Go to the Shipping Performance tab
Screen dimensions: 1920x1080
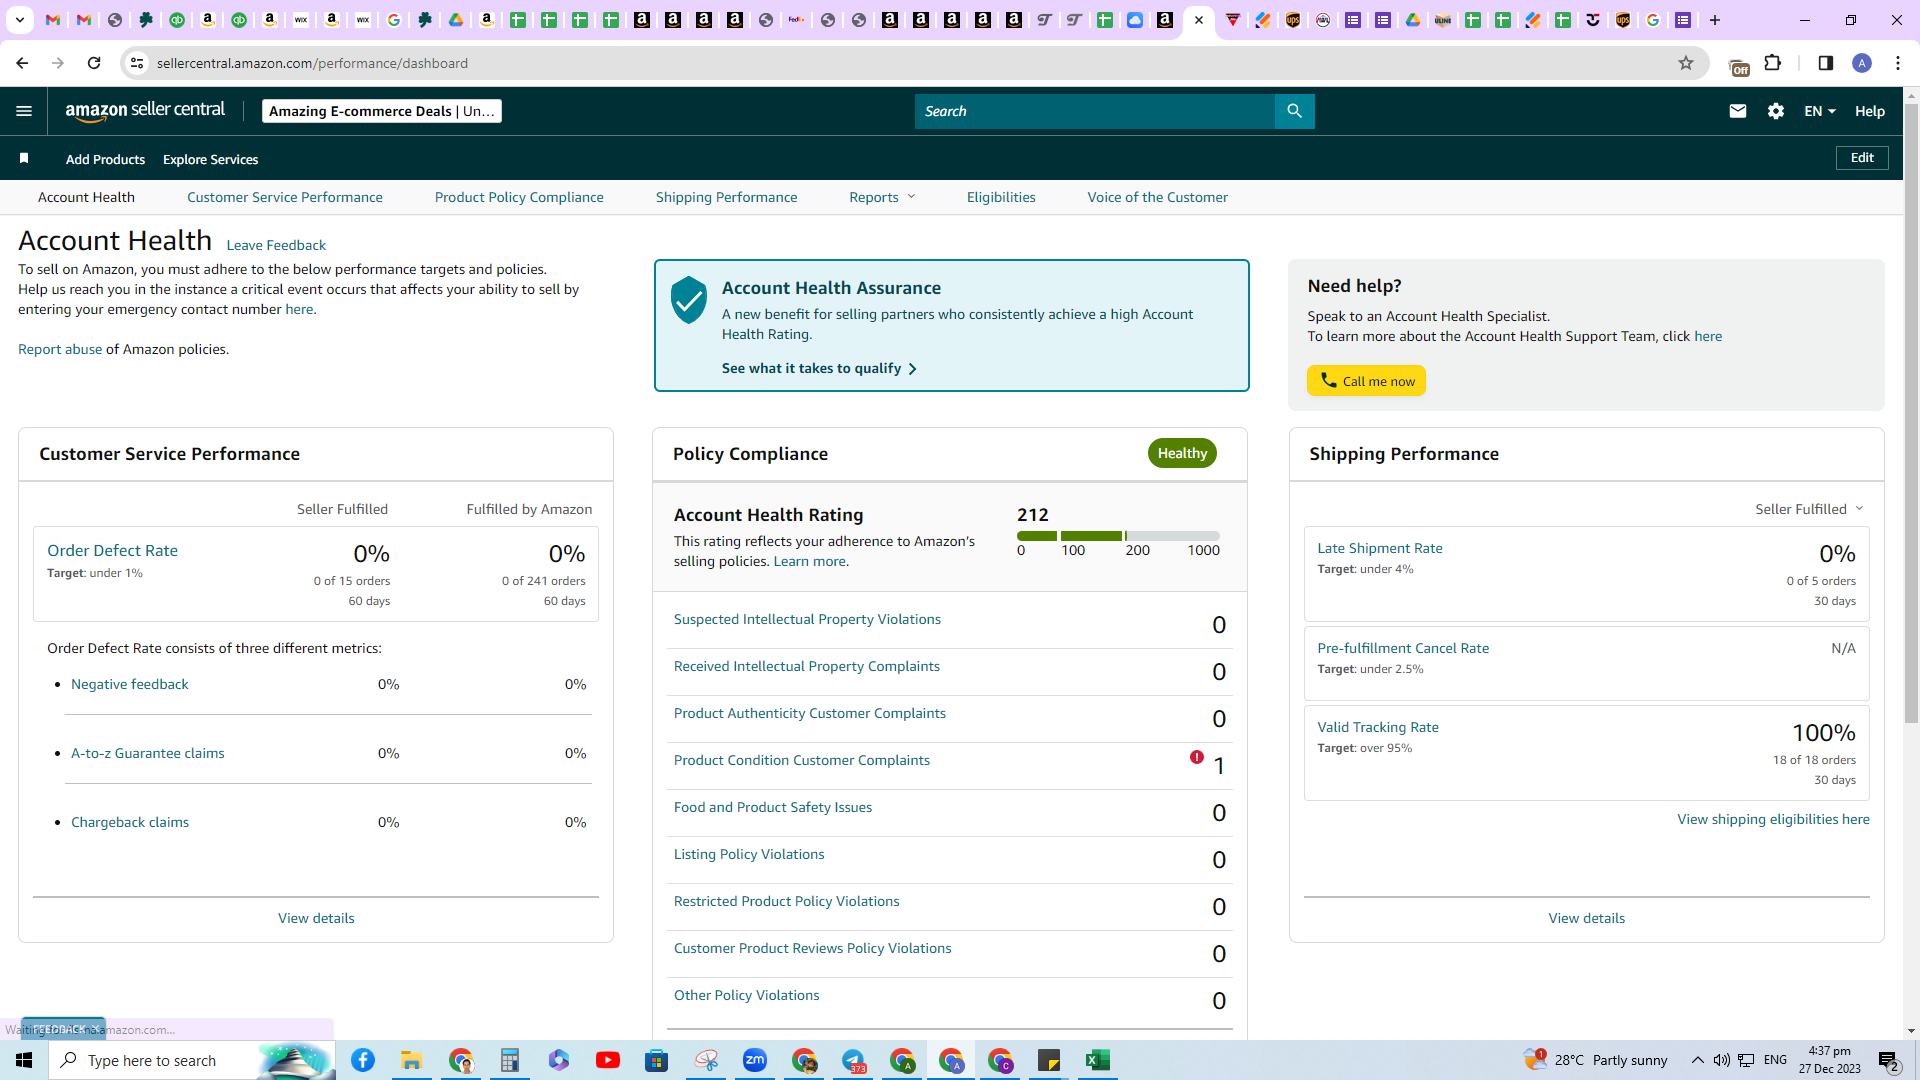(x=726, y=197)
